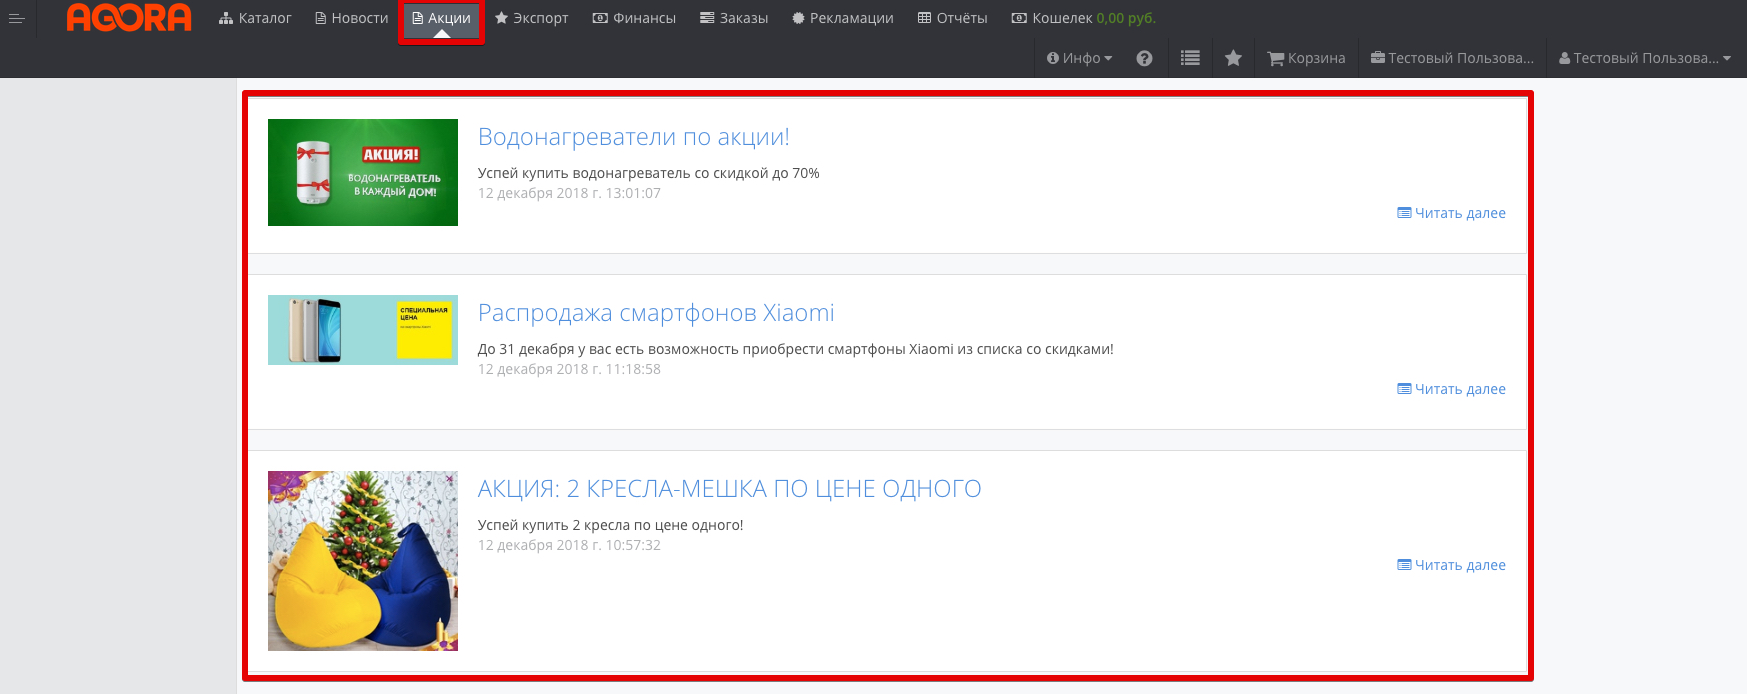Click the AGORA logo
The height and width of the screenshot is (694, 1747).
(x=129, y=18)
